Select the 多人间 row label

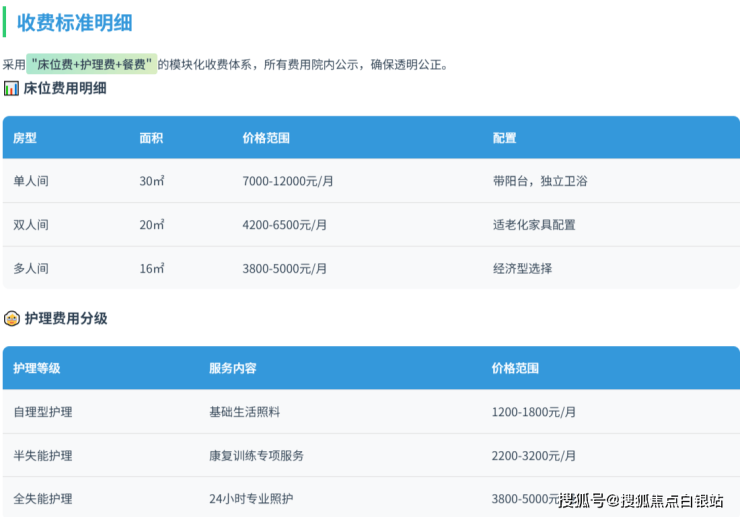coord(31,268)
